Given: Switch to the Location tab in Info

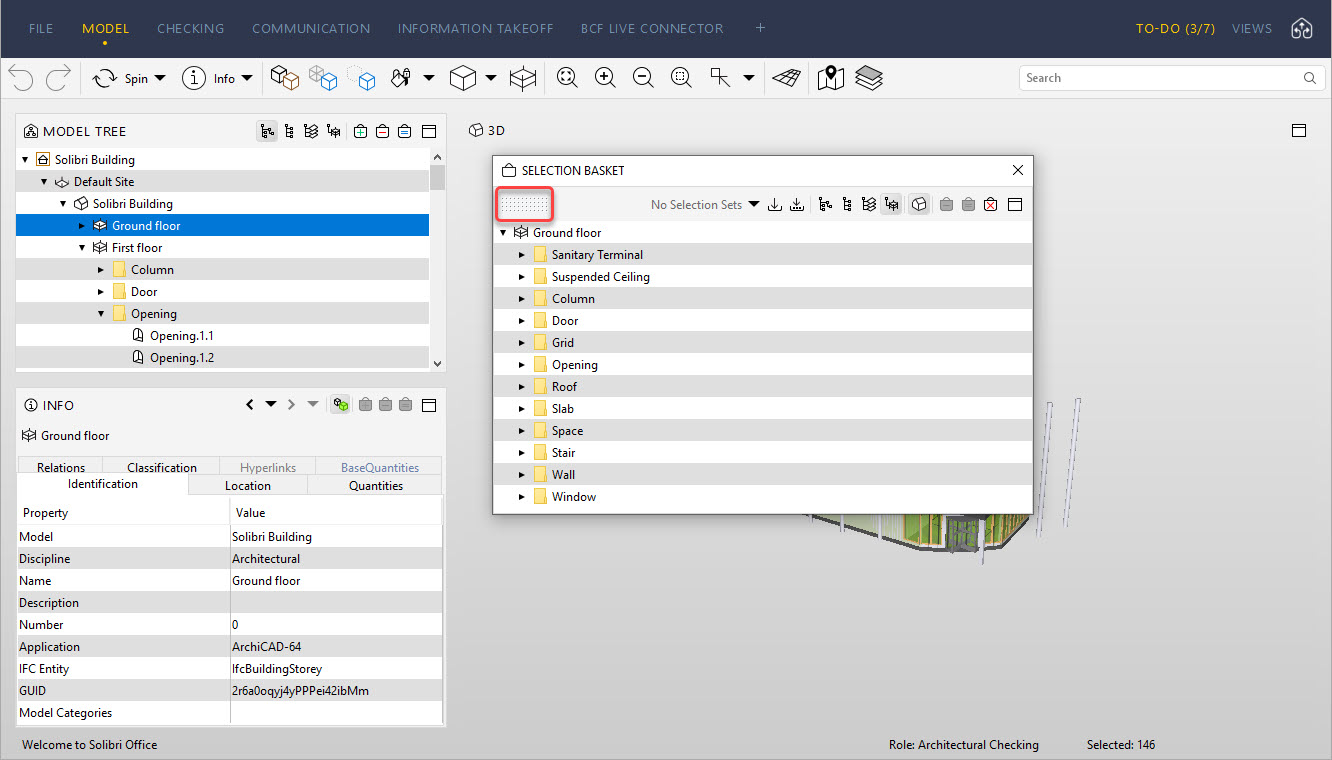Looking at the screenshot, I should pyautogui.click(x=248, y=485).
